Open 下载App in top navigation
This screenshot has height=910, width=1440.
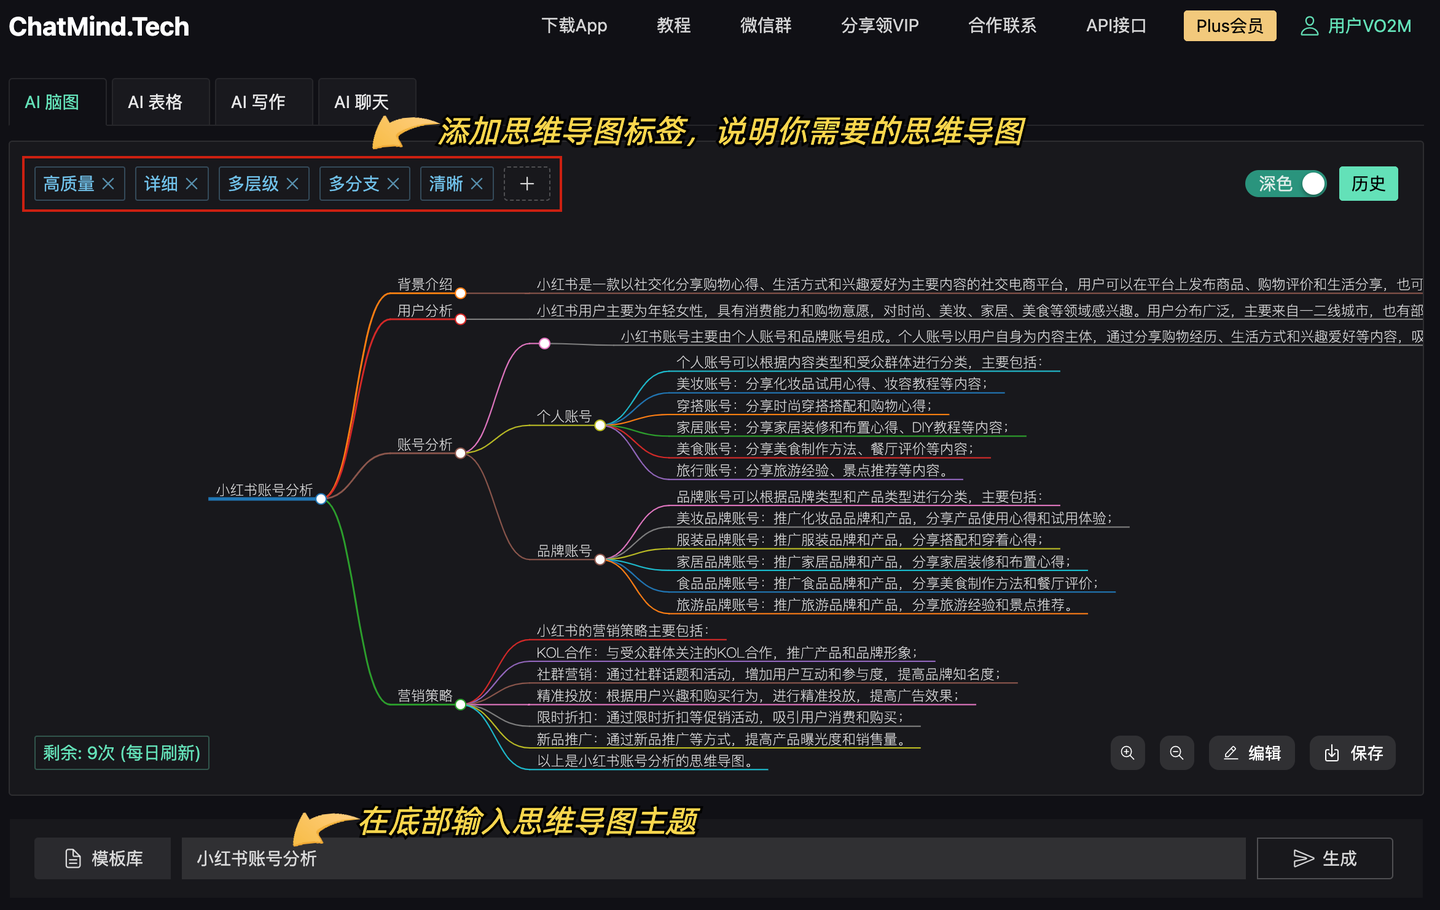[x=574, y=25]
